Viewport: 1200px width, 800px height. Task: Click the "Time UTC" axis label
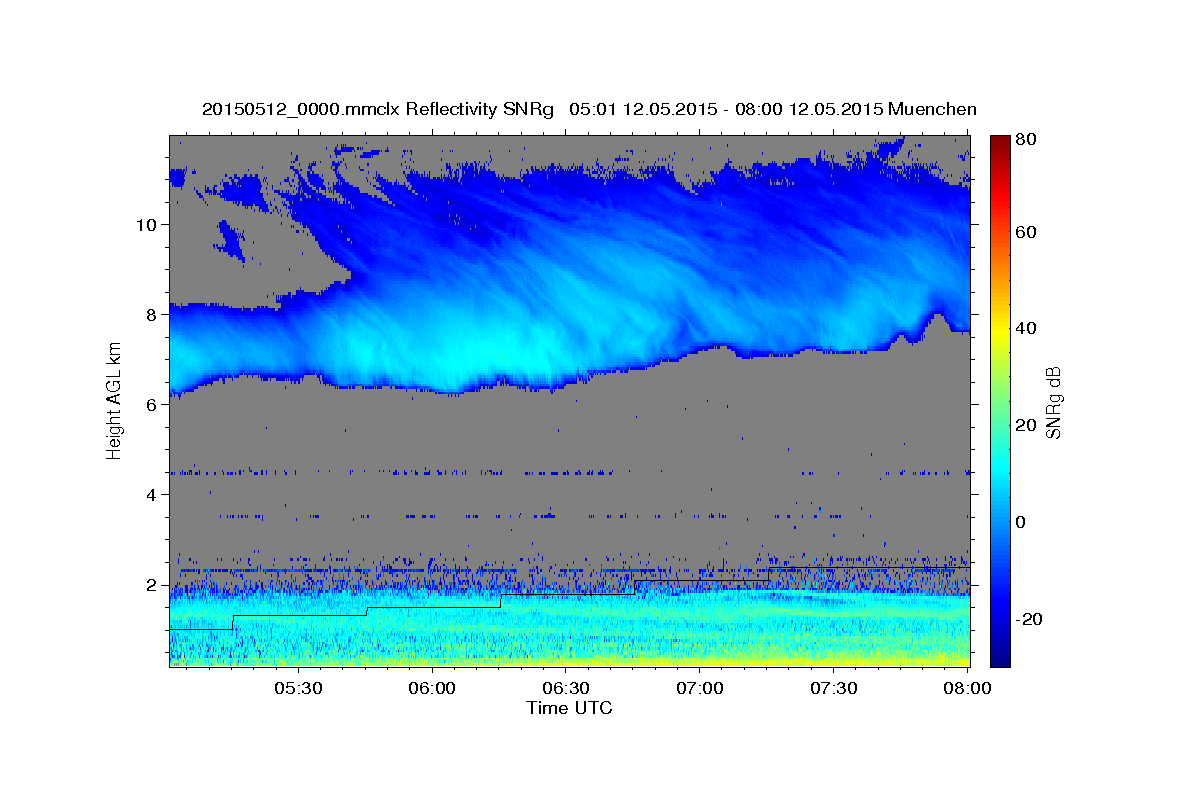[569, 708]
